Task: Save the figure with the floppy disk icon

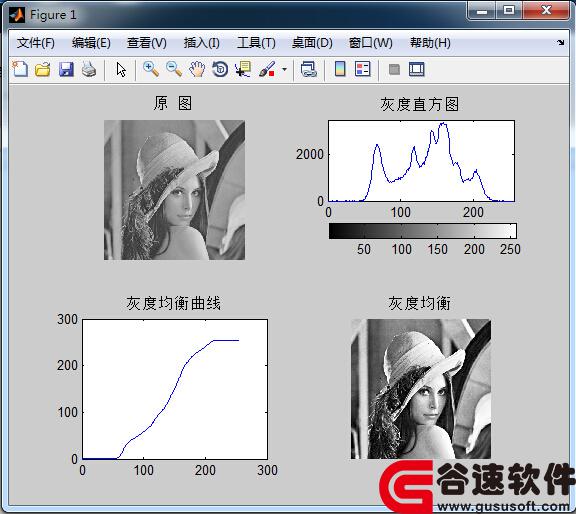Action: pyautogui.click(x=66, y=69)
